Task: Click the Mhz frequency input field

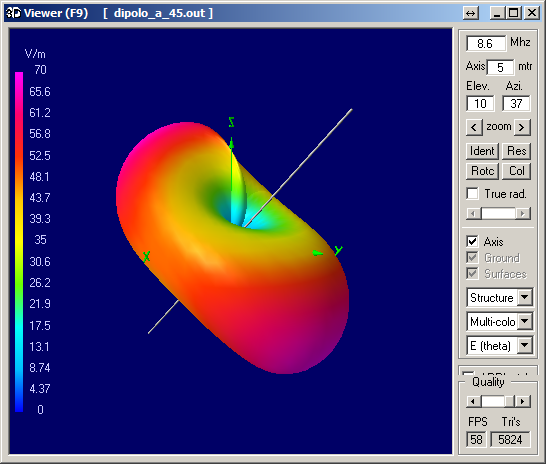Action: pyautogui.click(x=486, y=44)
